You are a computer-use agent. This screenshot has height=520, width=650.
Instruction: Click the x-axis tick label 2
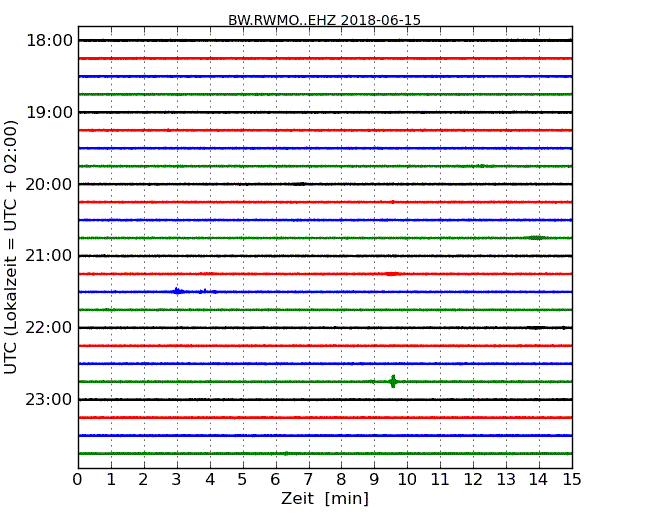[143, 480]
